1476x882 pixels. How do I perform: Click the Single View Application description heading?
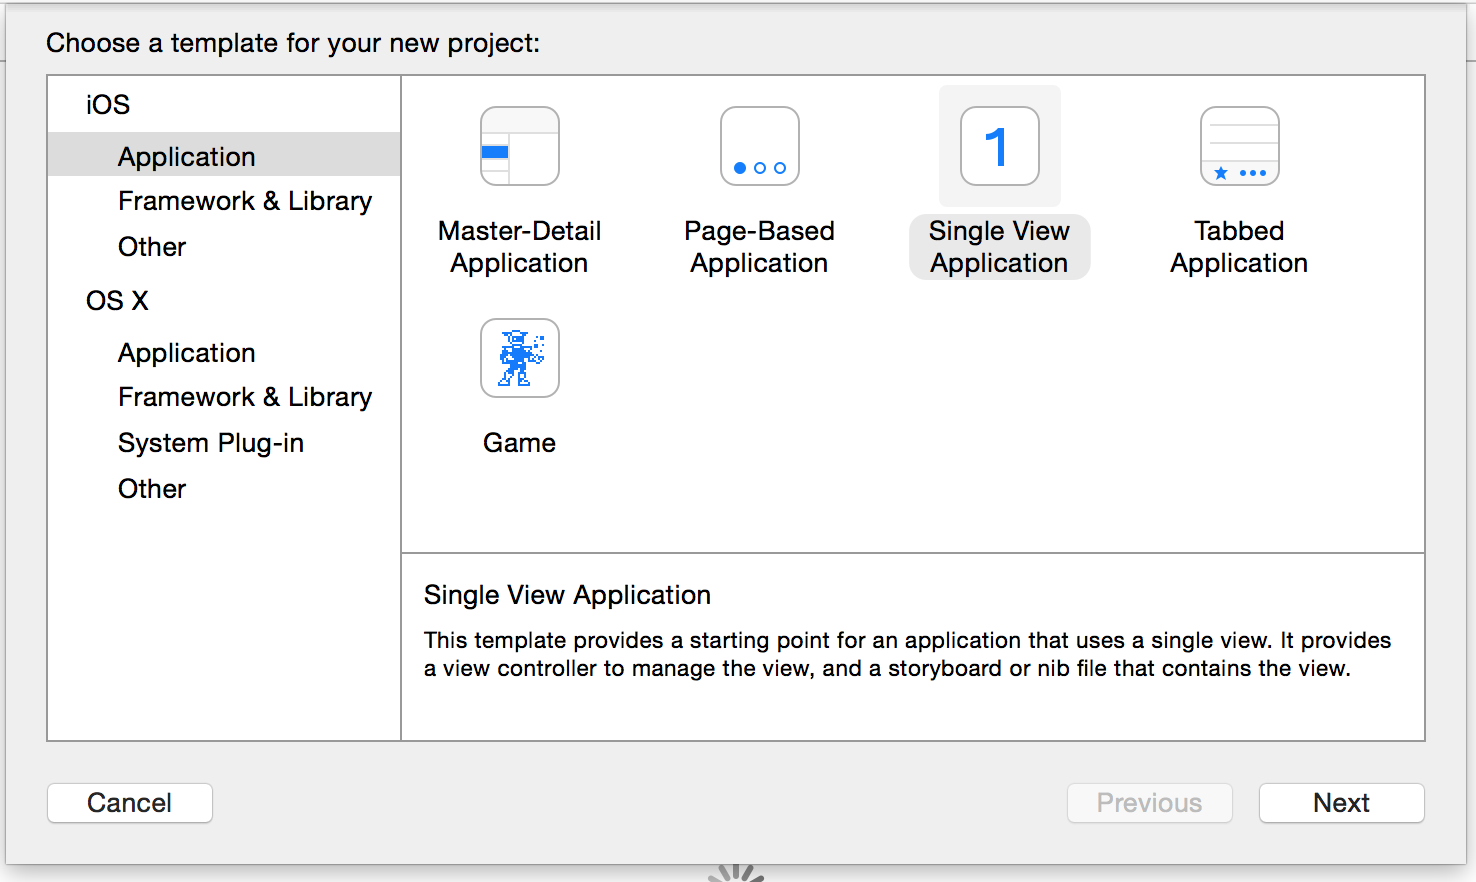pos(567,595)
